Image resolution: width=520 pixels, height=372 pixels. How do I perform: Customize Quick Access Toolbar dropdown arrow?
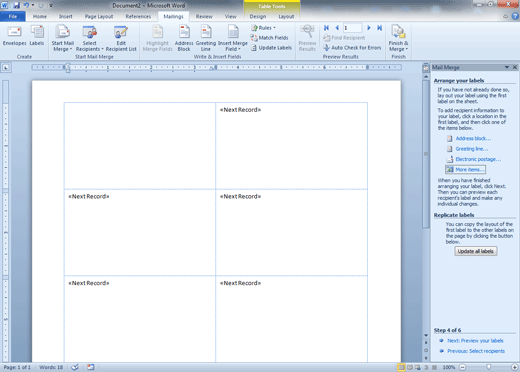(x=51, y=5)
